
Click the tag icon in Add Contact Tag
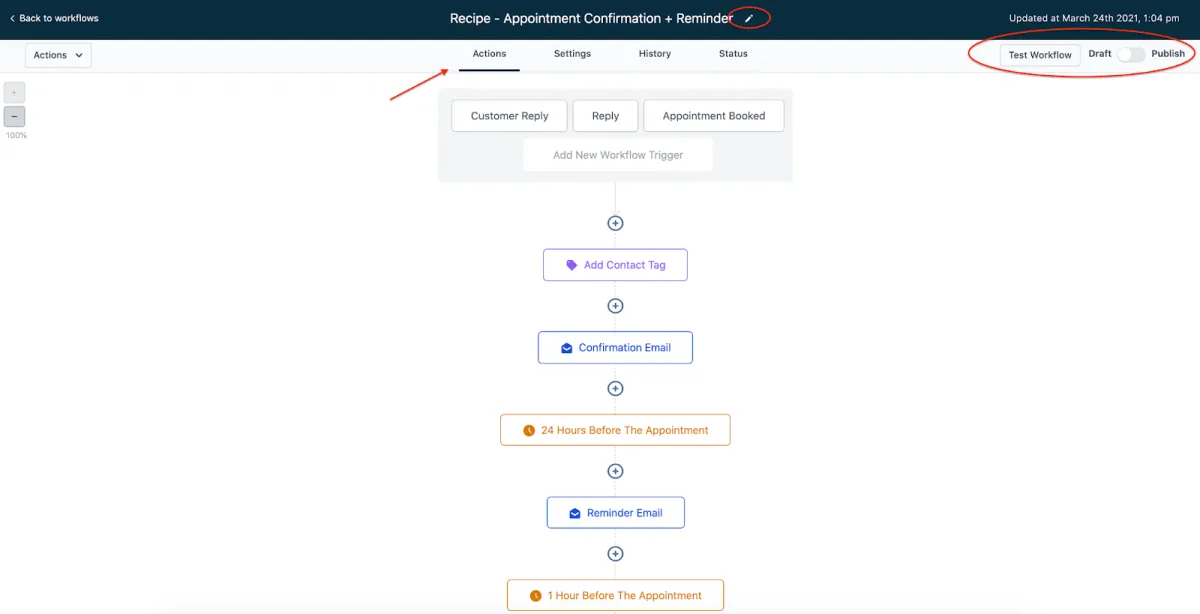point(572,265)
